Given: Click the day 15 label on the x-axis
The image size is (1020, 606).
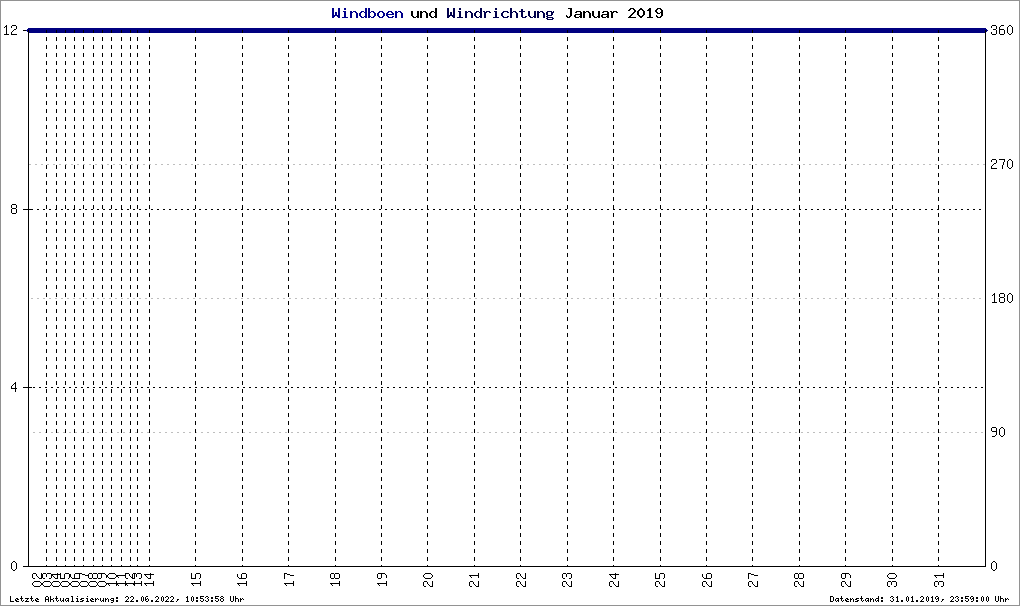Looking at the screenshot, I should point(196,579).
